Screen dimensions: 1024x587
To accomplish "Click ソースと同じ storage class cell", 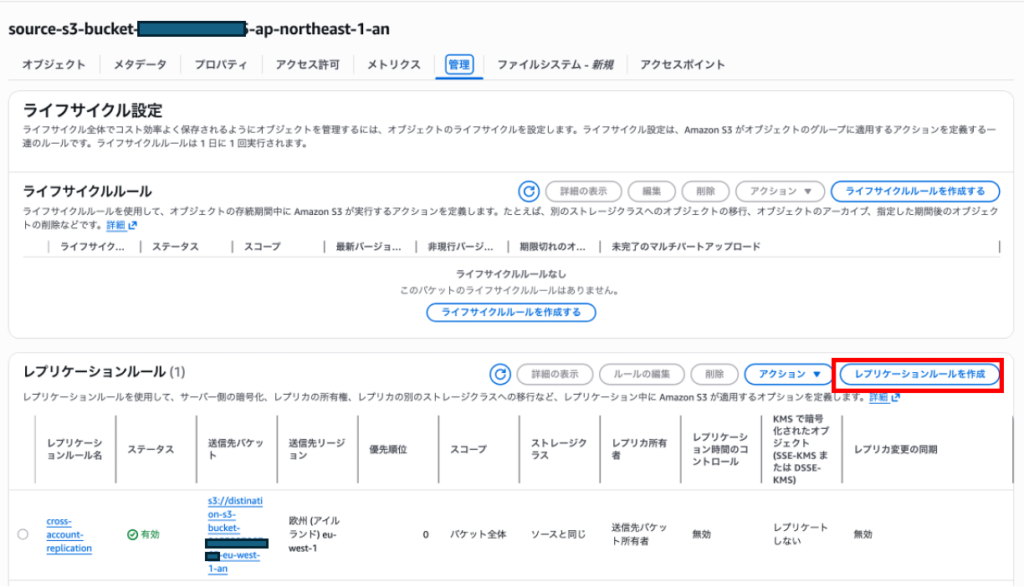I will pyautogui.click(x=558, y=534).
